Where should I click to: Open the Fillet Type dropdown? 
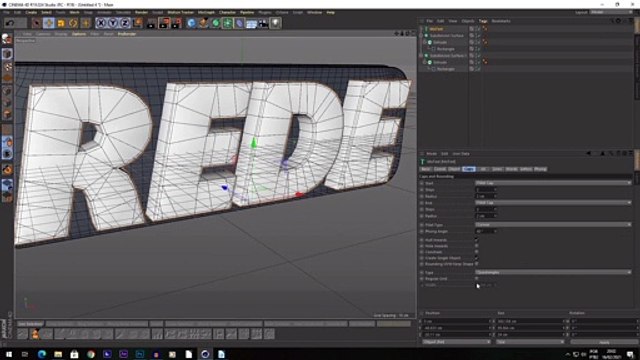[x=553, y=225]
